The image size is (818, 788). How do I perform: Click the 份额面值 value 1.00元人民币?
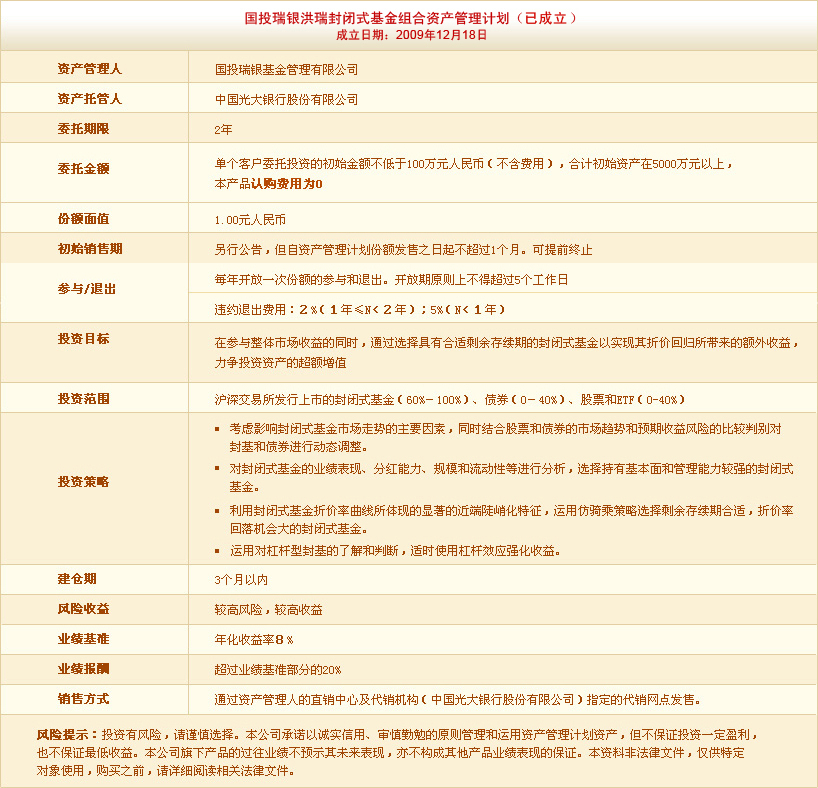pyautogui.click(x=250, y=219)
